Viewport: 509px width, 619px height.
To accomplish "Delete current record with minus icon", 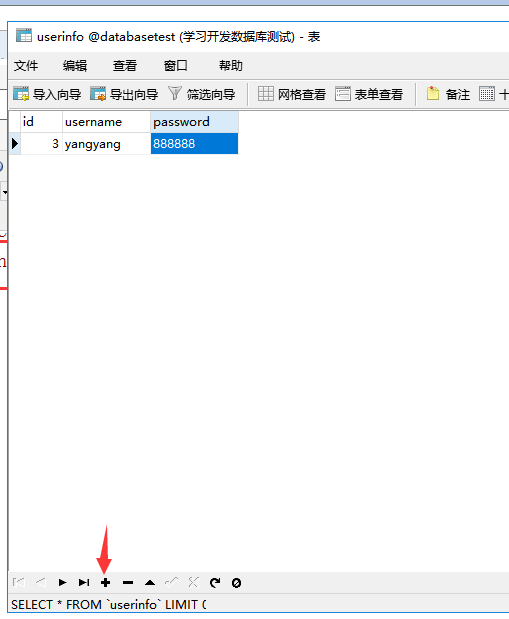I will 128,582.
